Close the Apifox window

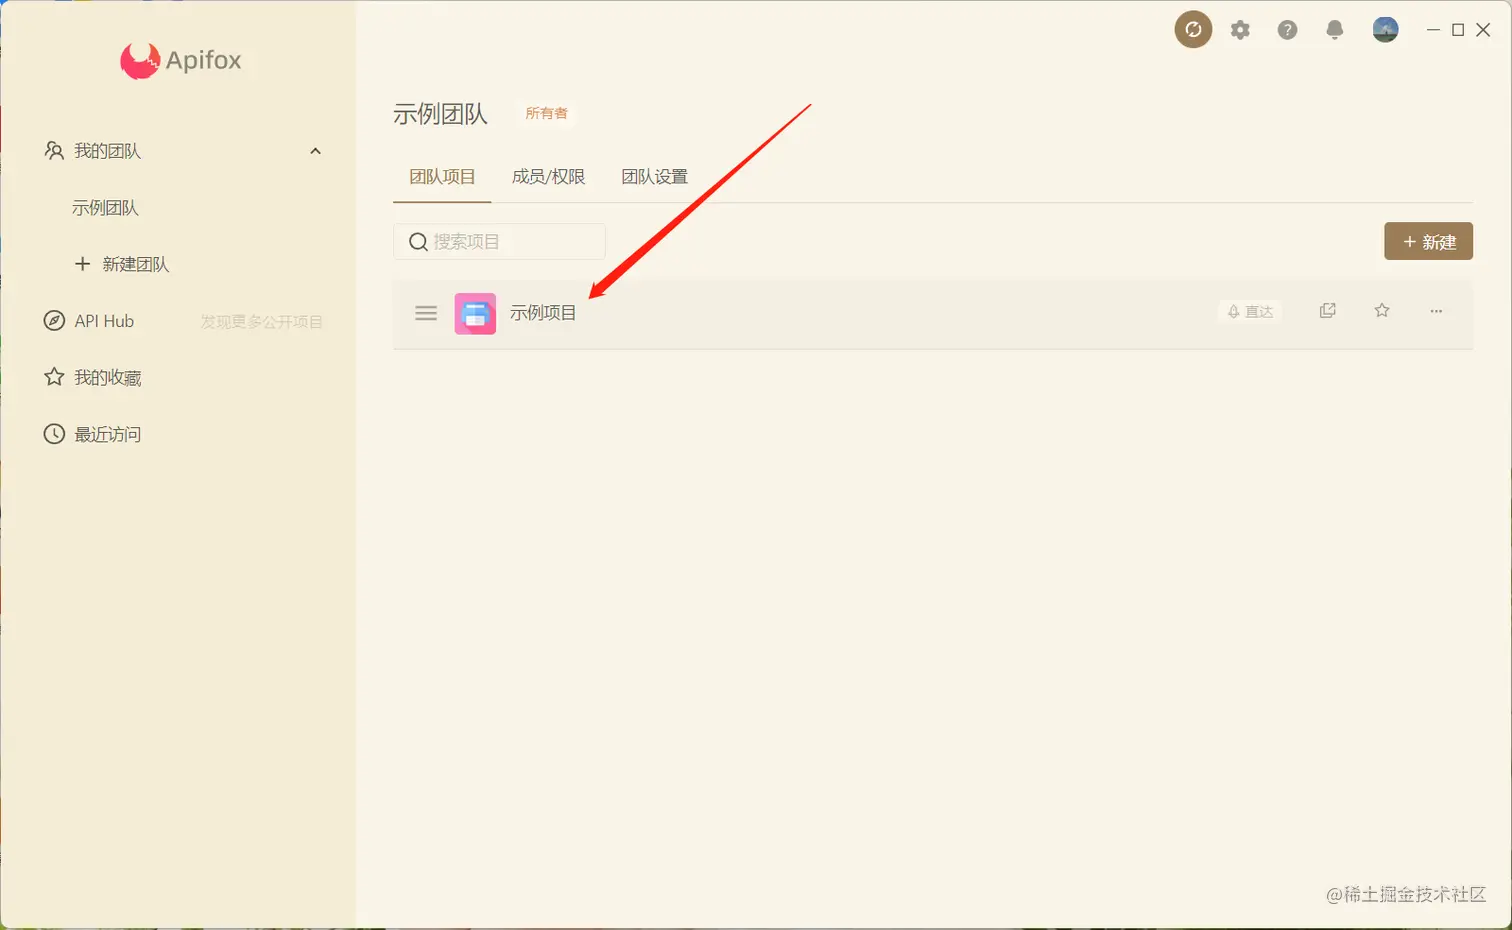(x=1483, y=30)
